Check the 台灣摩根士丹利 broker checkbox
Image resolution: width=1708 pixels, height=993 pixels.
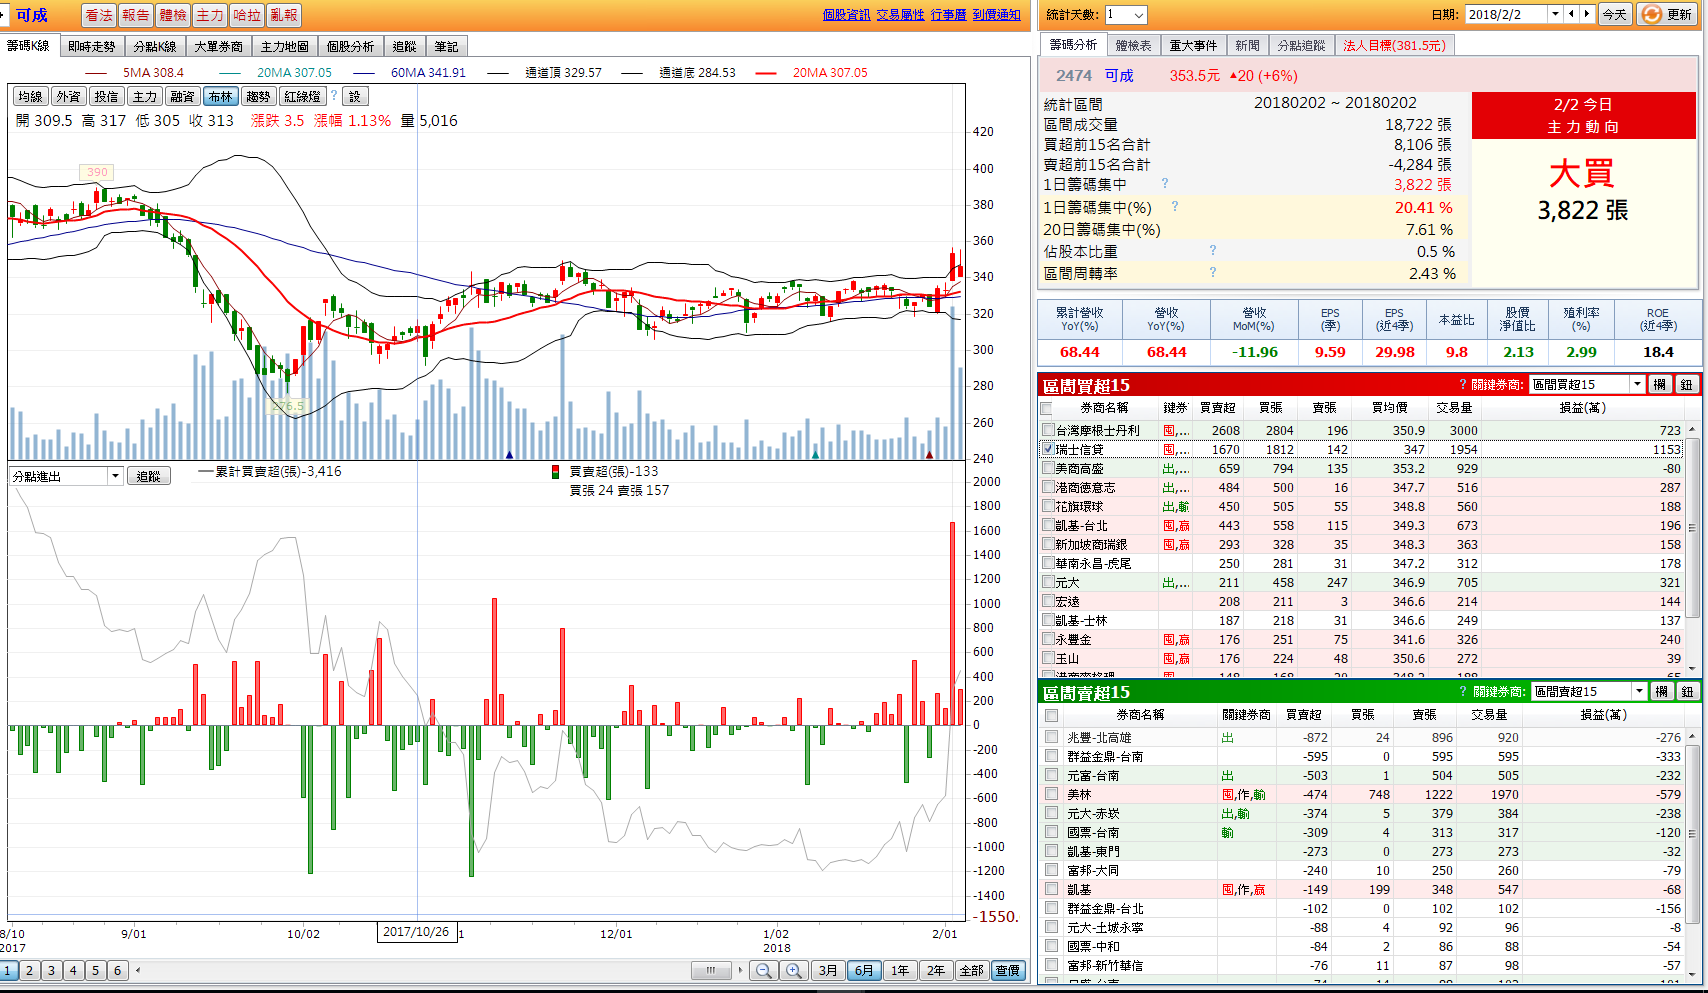pos(1047,431)
